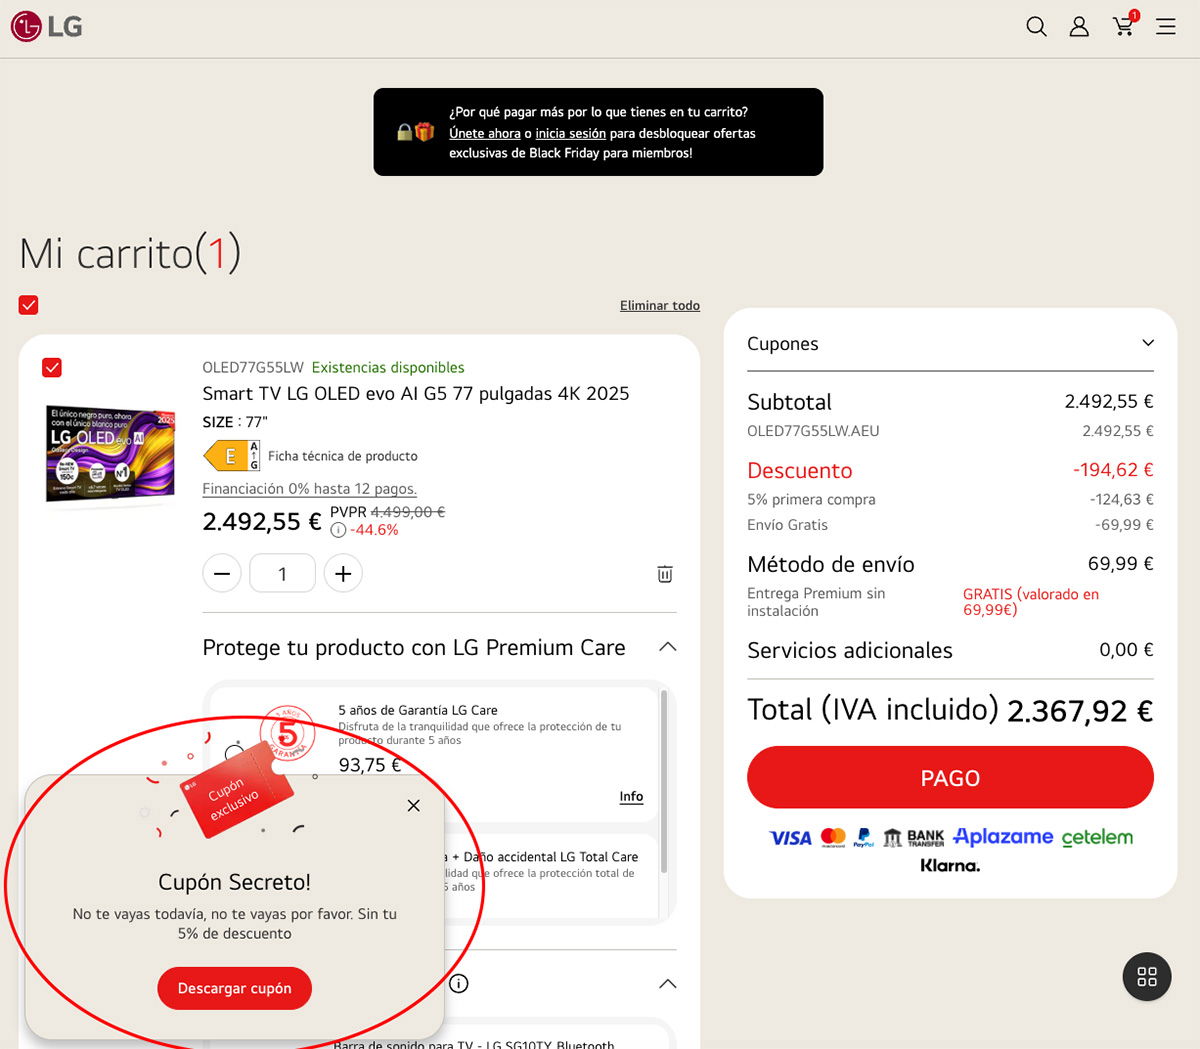The image size is (1200, 1049).
Task: Delete the TV using trash icon
Action: (665, 574)
